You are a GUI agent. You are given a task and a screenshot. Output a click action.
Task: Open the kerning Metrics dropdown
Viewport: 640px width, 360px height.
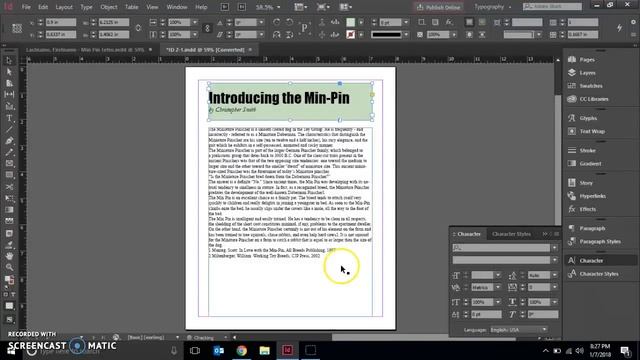coord(498,287)
